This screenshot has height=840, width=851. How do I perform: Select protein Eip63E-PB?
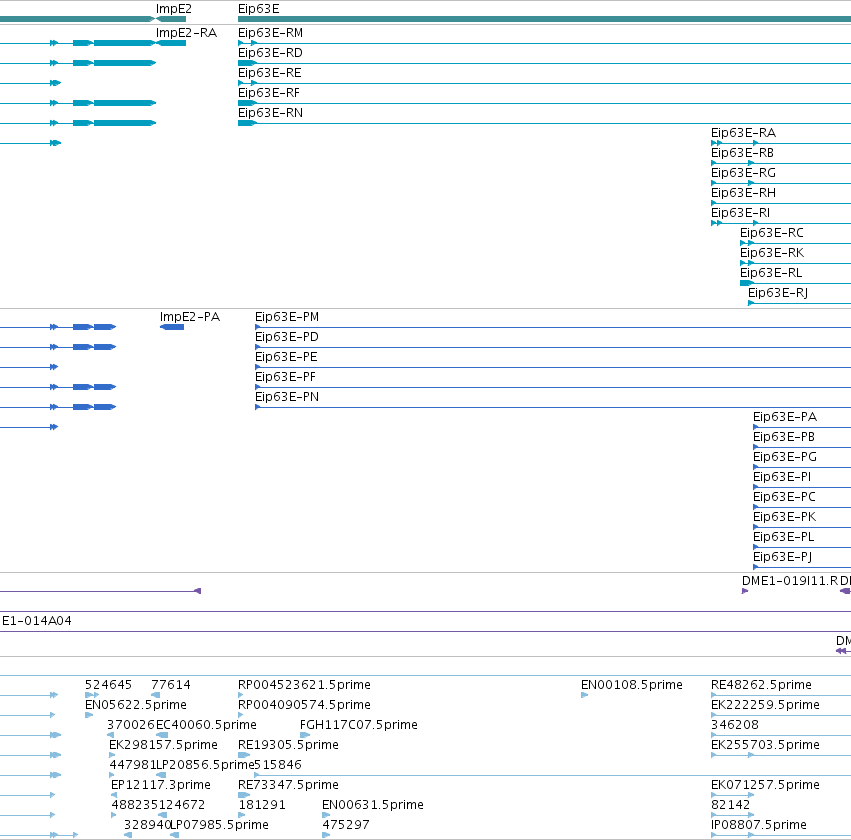coord(784,438)
